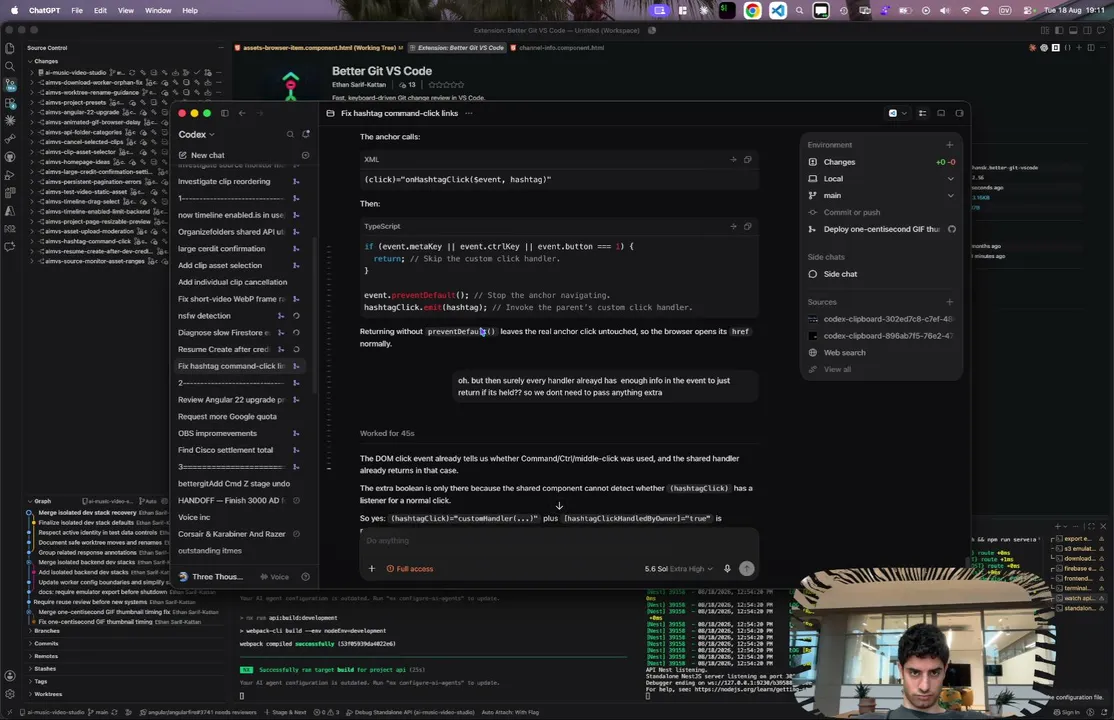Collapse the Graph section in VS Code

(x=39, y=501)
